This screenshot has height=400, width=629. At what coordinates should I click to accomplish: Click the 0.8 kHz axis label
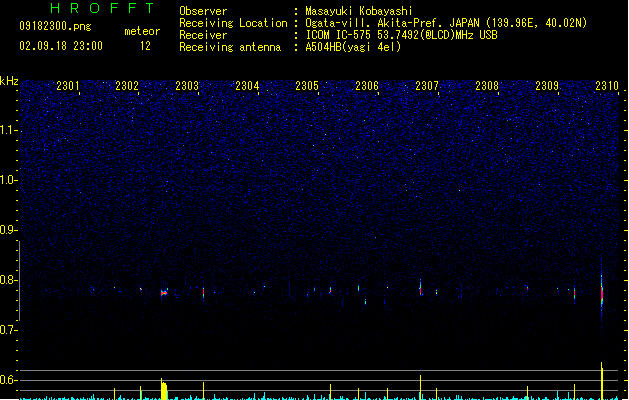9,280
